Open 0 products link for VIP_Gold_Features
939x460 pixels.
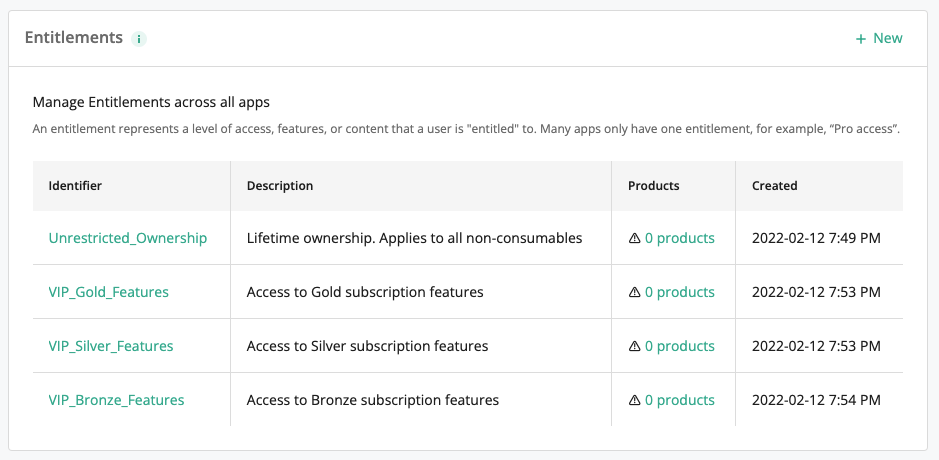pos(680,292)
